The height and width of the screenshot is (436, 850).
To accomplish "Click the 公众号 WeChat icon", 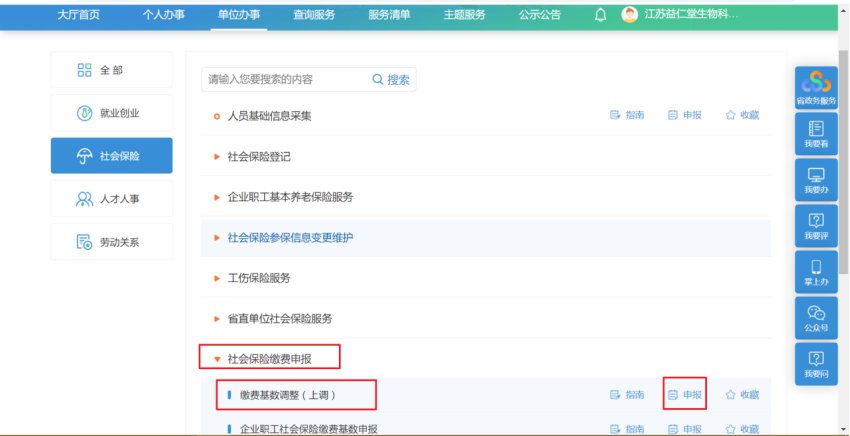I will (x=818, y=317).
